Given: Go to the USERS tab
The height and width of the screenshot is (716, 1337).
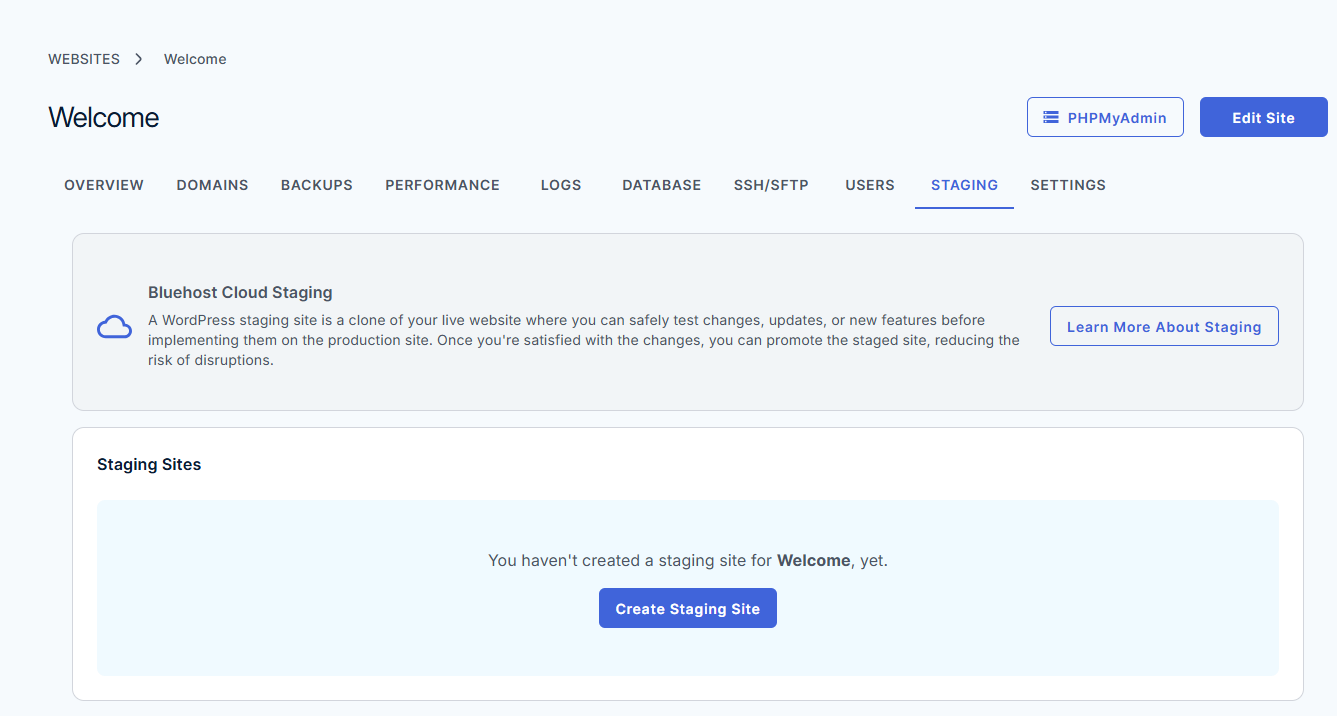Looking at the screenshot, I should pos(870,185).
